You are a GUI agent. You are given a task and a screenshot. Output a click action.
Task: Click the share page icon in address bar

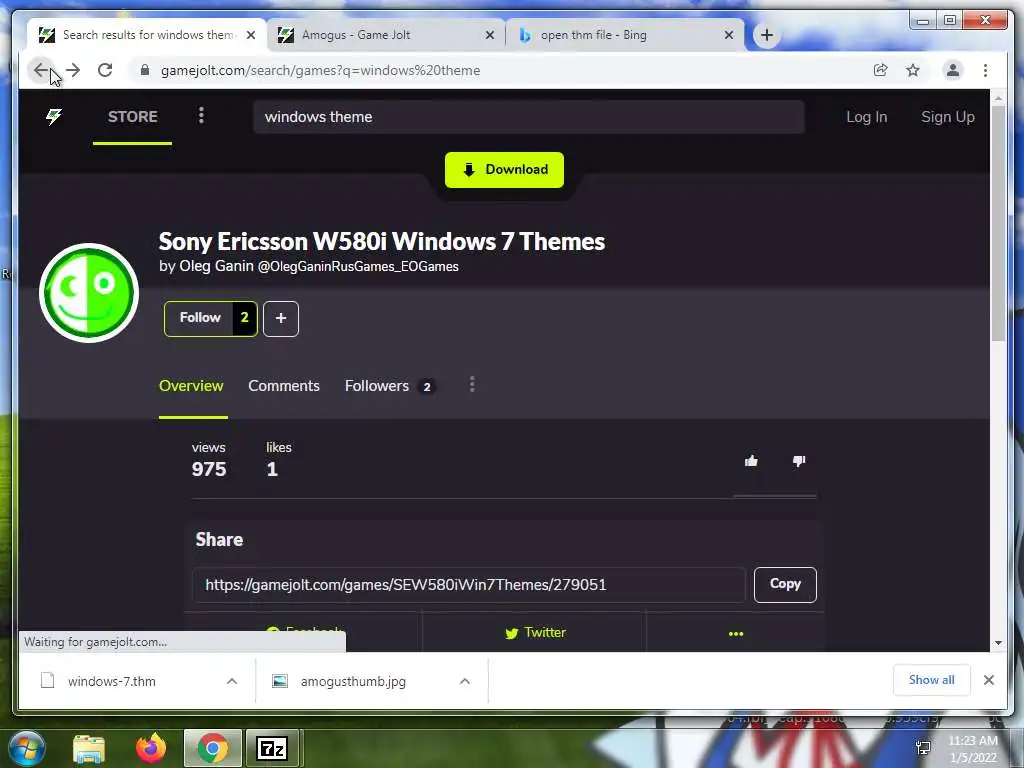(880, 70)
